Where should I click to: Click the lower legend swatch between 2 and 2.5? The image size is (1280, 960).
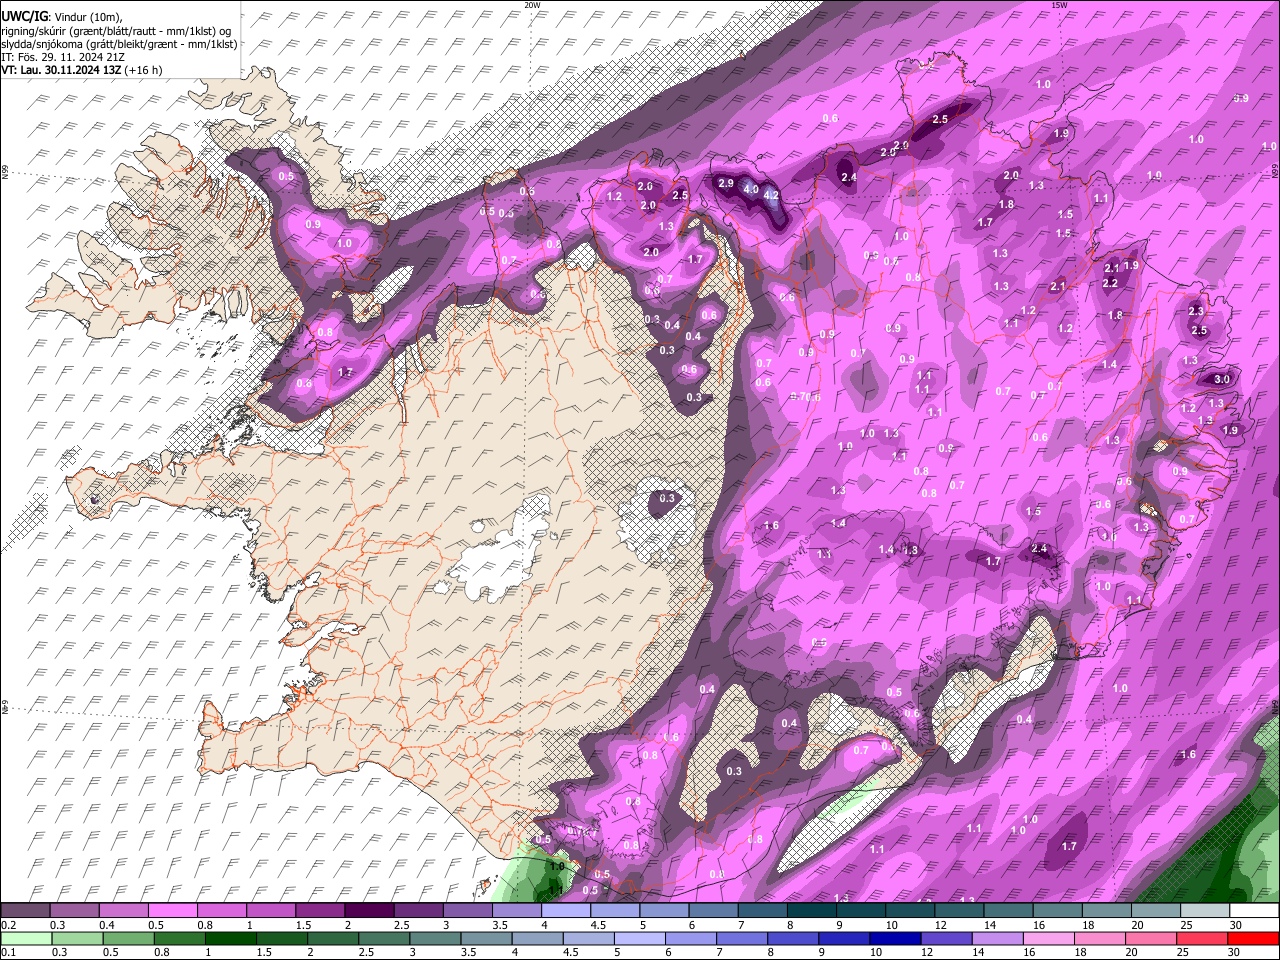pyautogui.click(x=333, y=938)
